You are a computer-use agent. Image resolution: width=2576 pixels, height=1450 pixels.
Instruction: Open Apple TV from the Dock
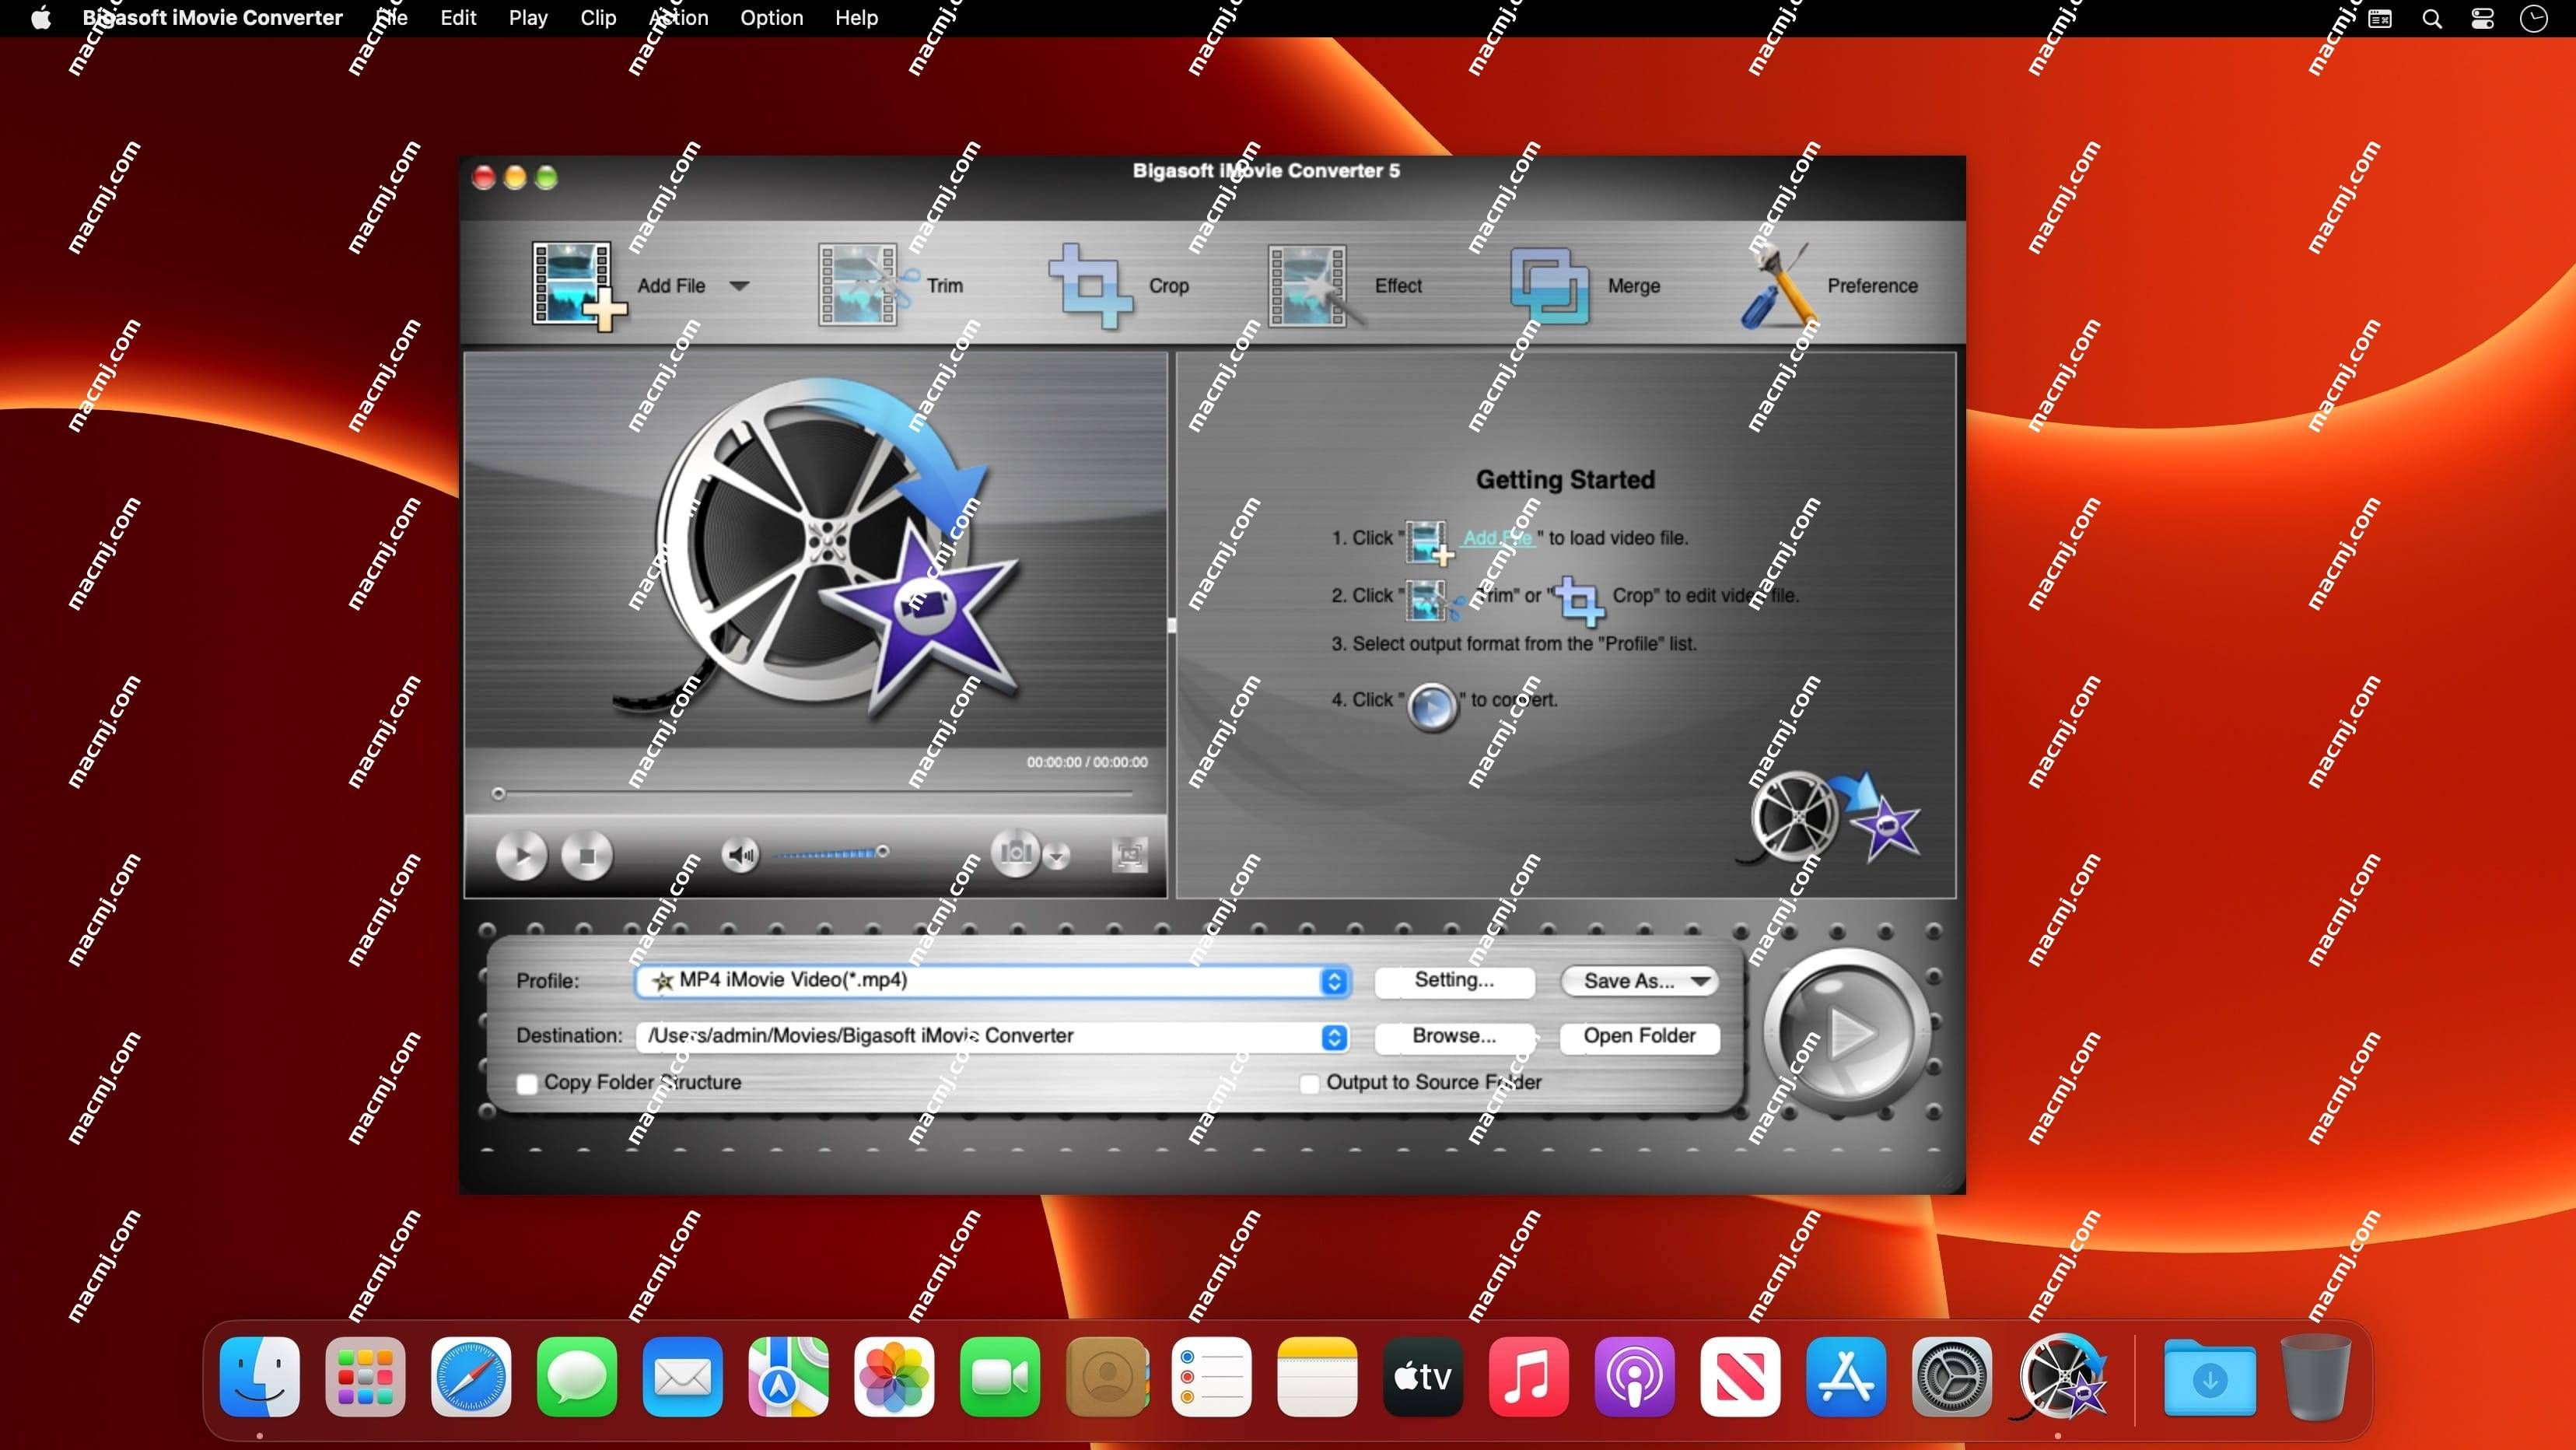[1423, 1377]
